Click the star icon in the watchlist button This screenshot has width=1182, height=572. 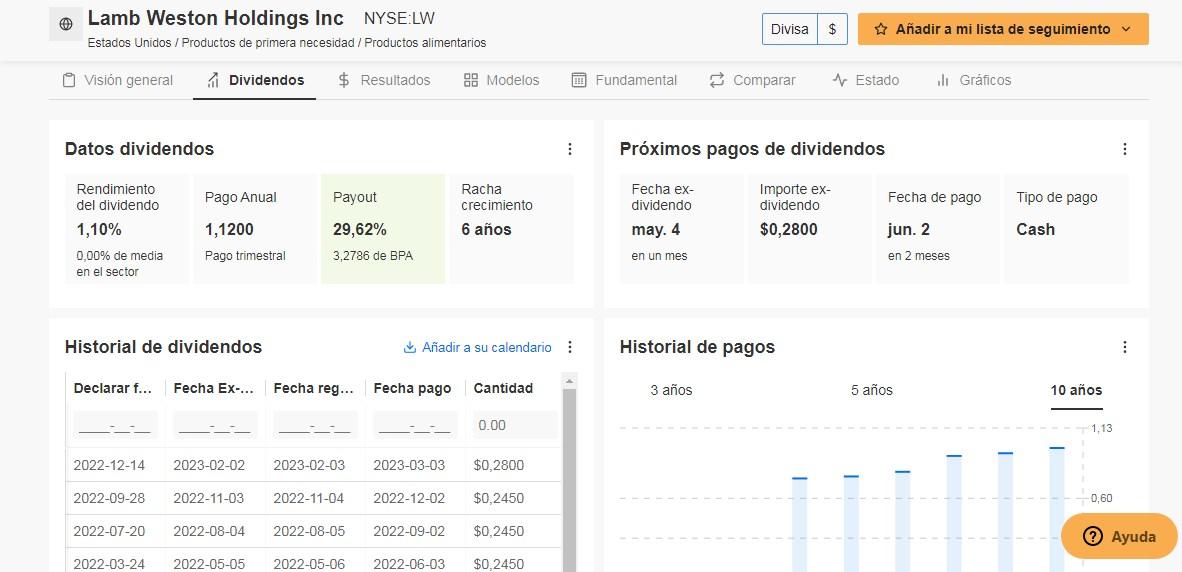click(x=880, y=29)
